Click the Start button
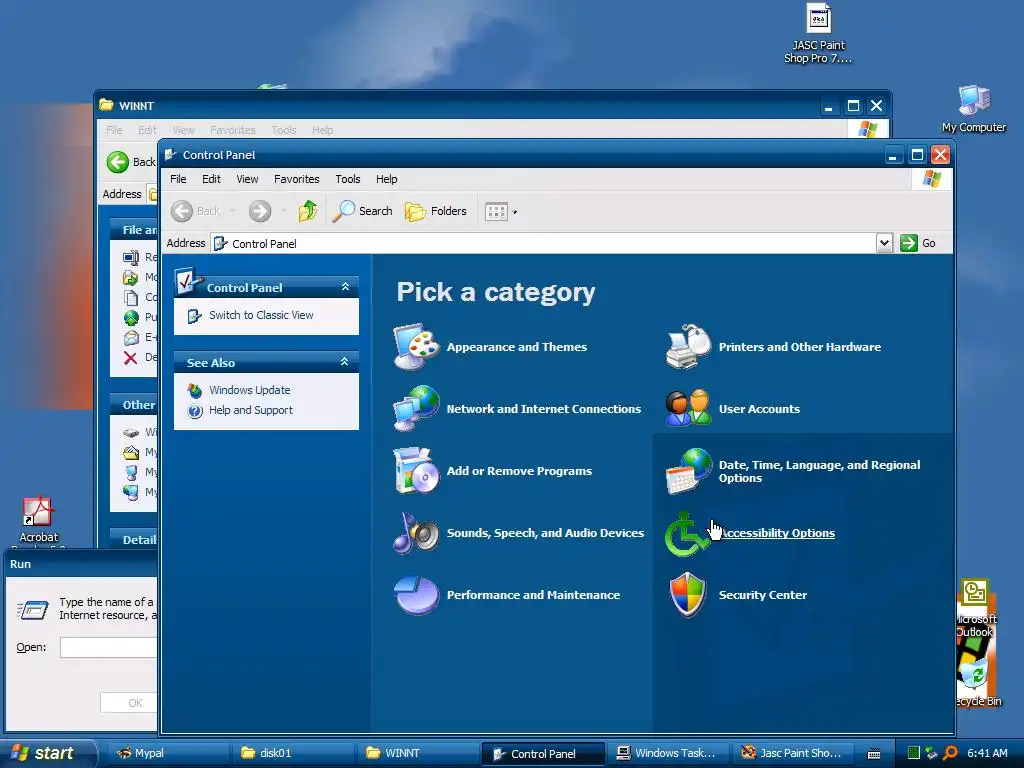 click(x=47, y=753)
